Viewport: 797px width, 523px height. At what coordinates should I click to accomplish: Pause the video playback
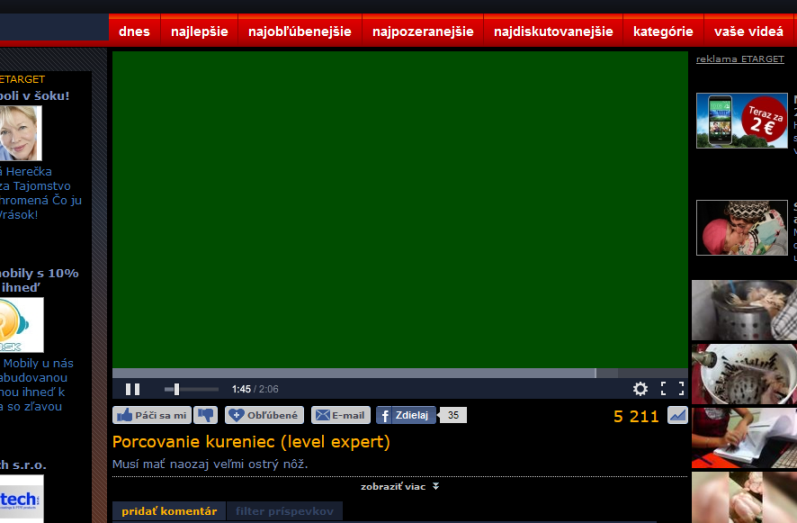coord(132,389)
